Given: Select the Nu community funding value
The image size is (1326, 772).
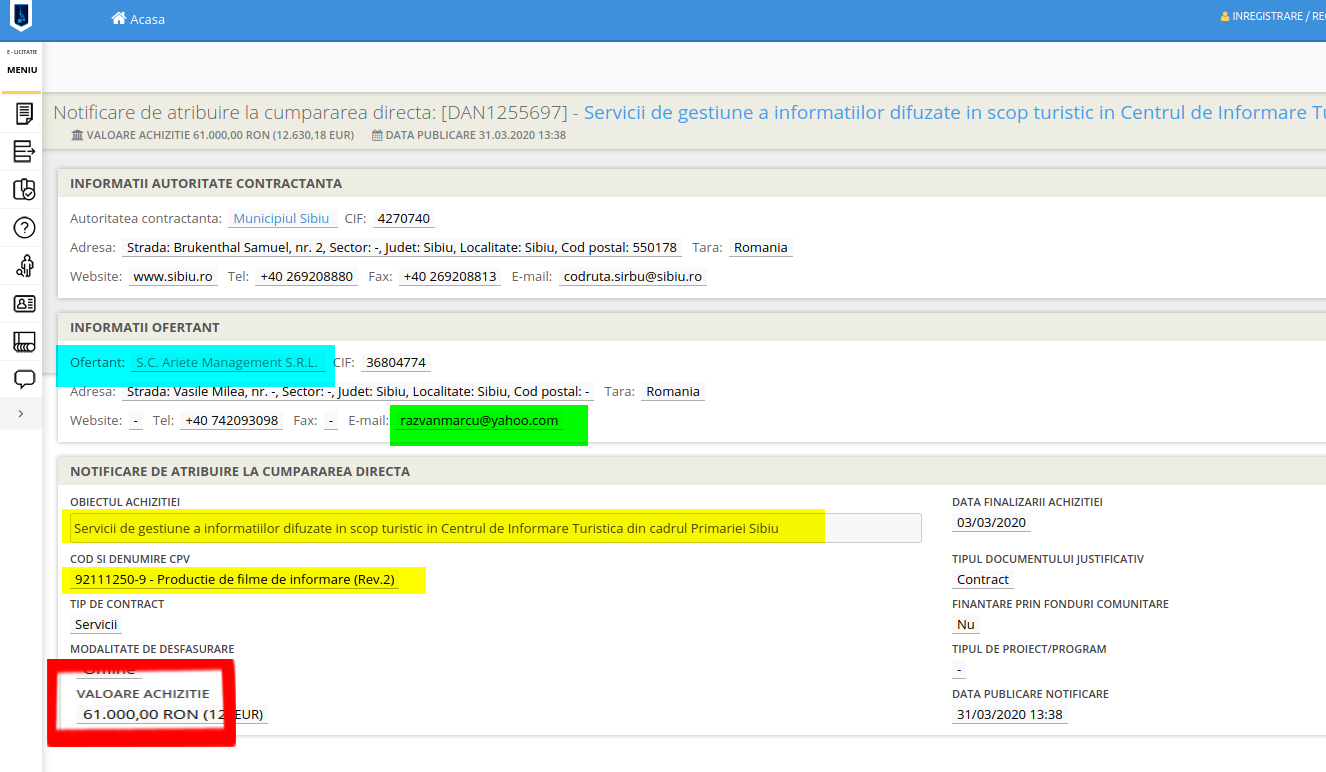Looking at the screenshot, I should pyautogui.click(x=965, y=625).
